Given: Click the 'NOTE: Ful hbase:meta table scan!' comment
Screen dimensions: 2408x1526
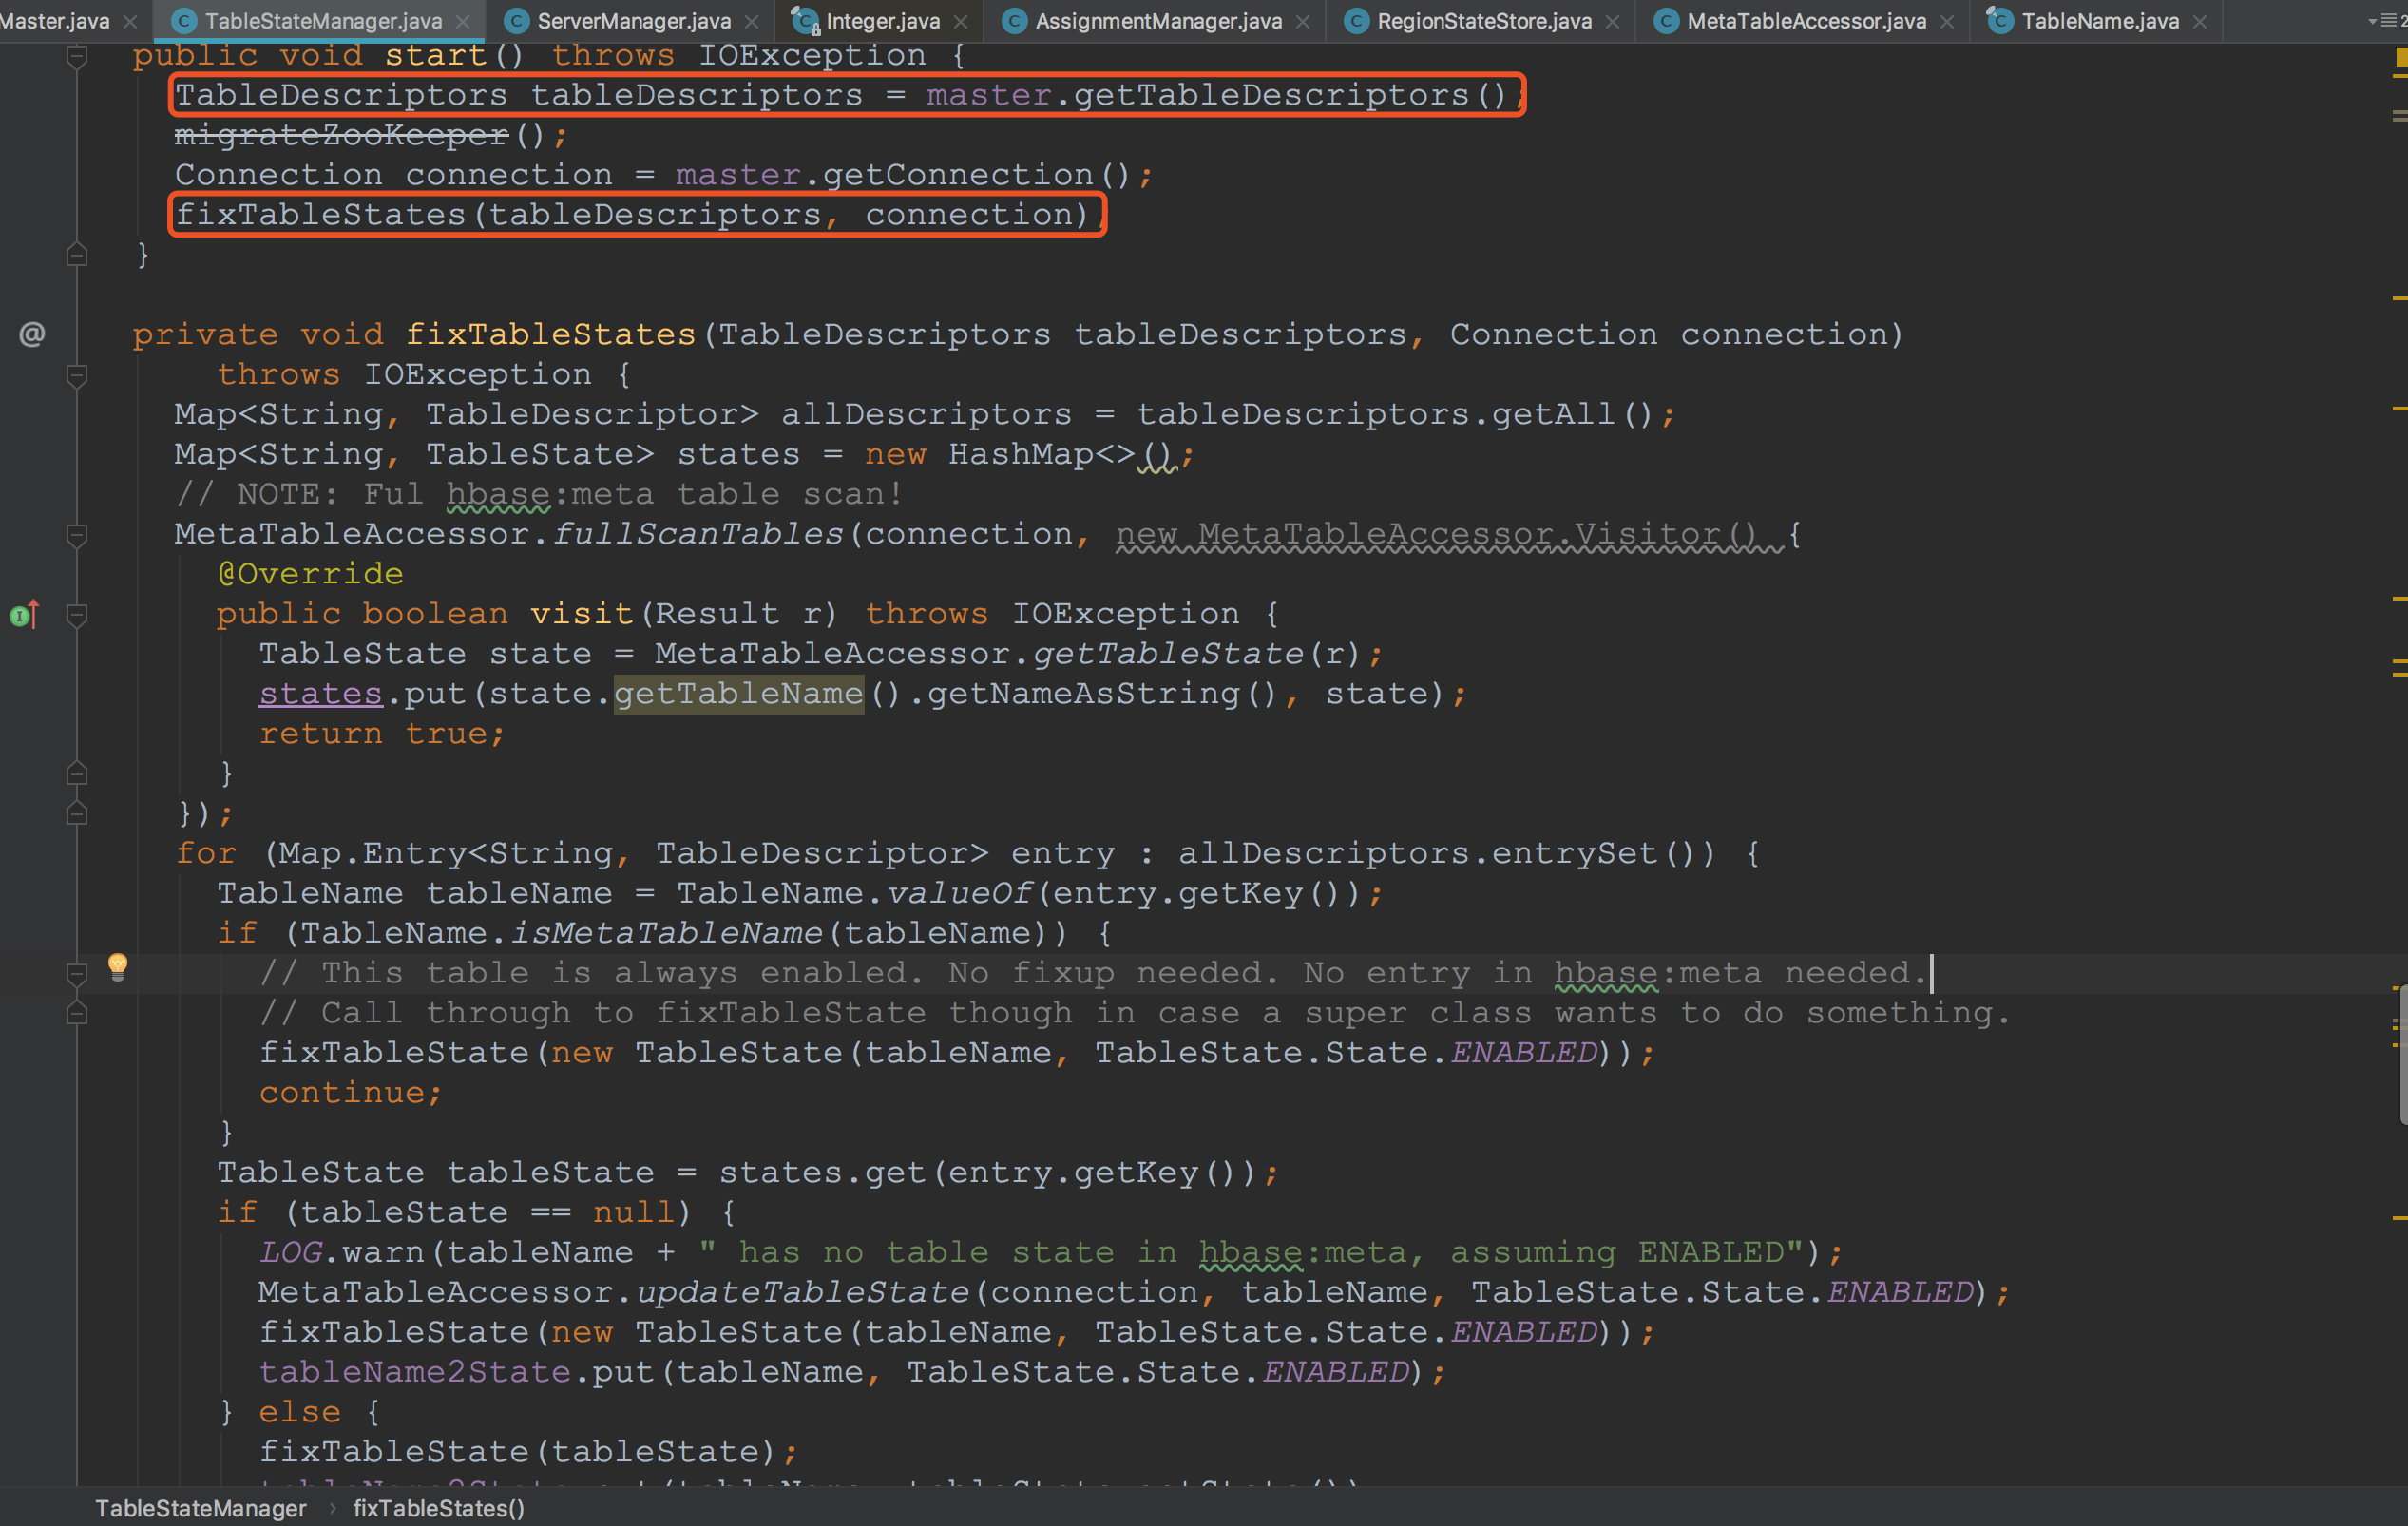Looking at the screenshot, I should [539, 494].
